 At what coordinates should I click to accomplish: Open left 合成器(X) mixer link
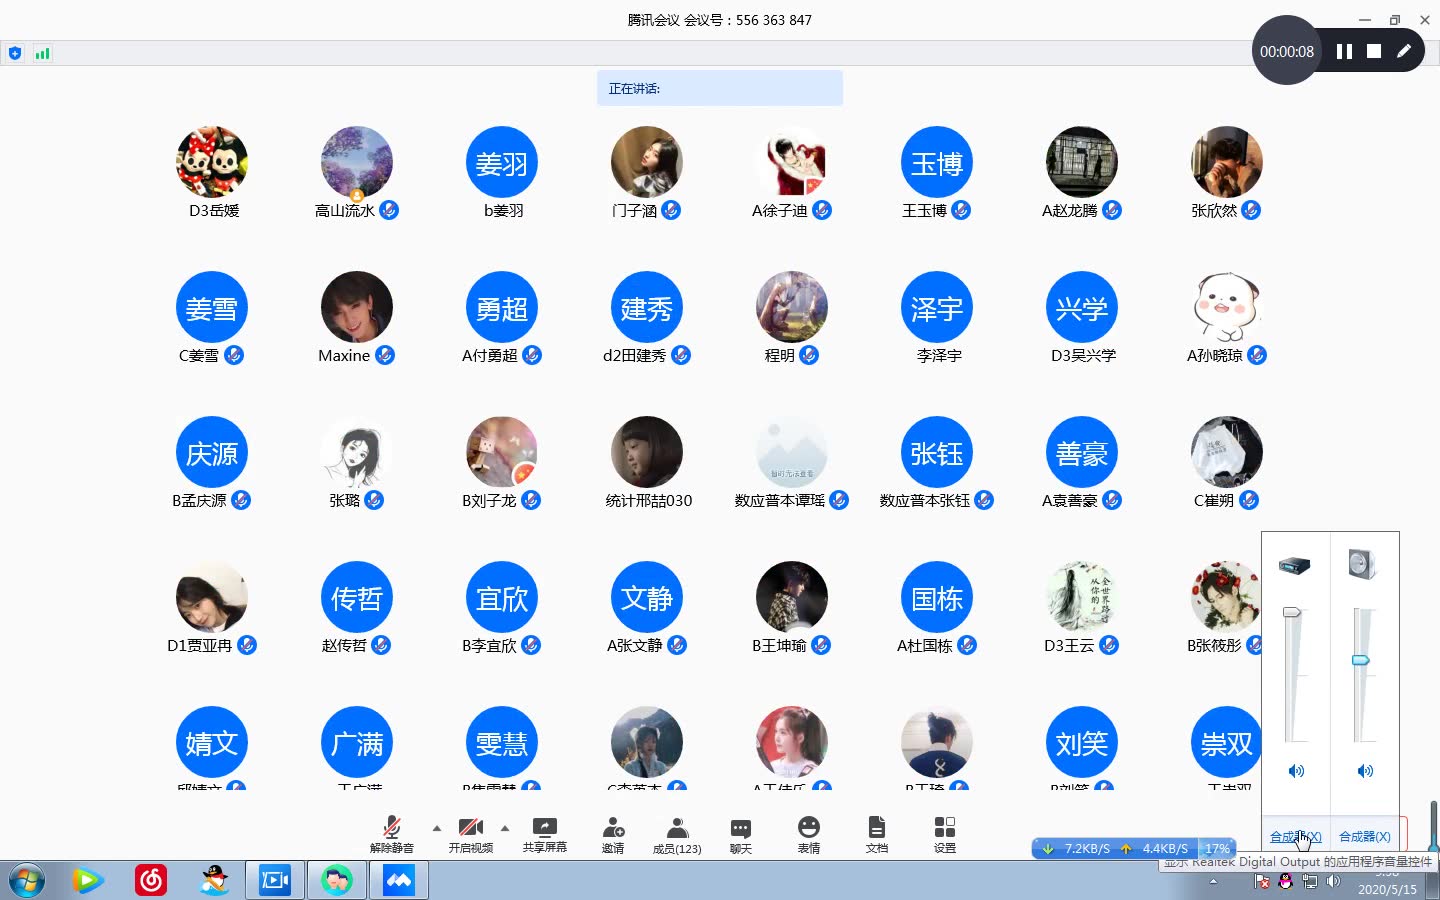pyautogui.click(x=1296, y=837)
